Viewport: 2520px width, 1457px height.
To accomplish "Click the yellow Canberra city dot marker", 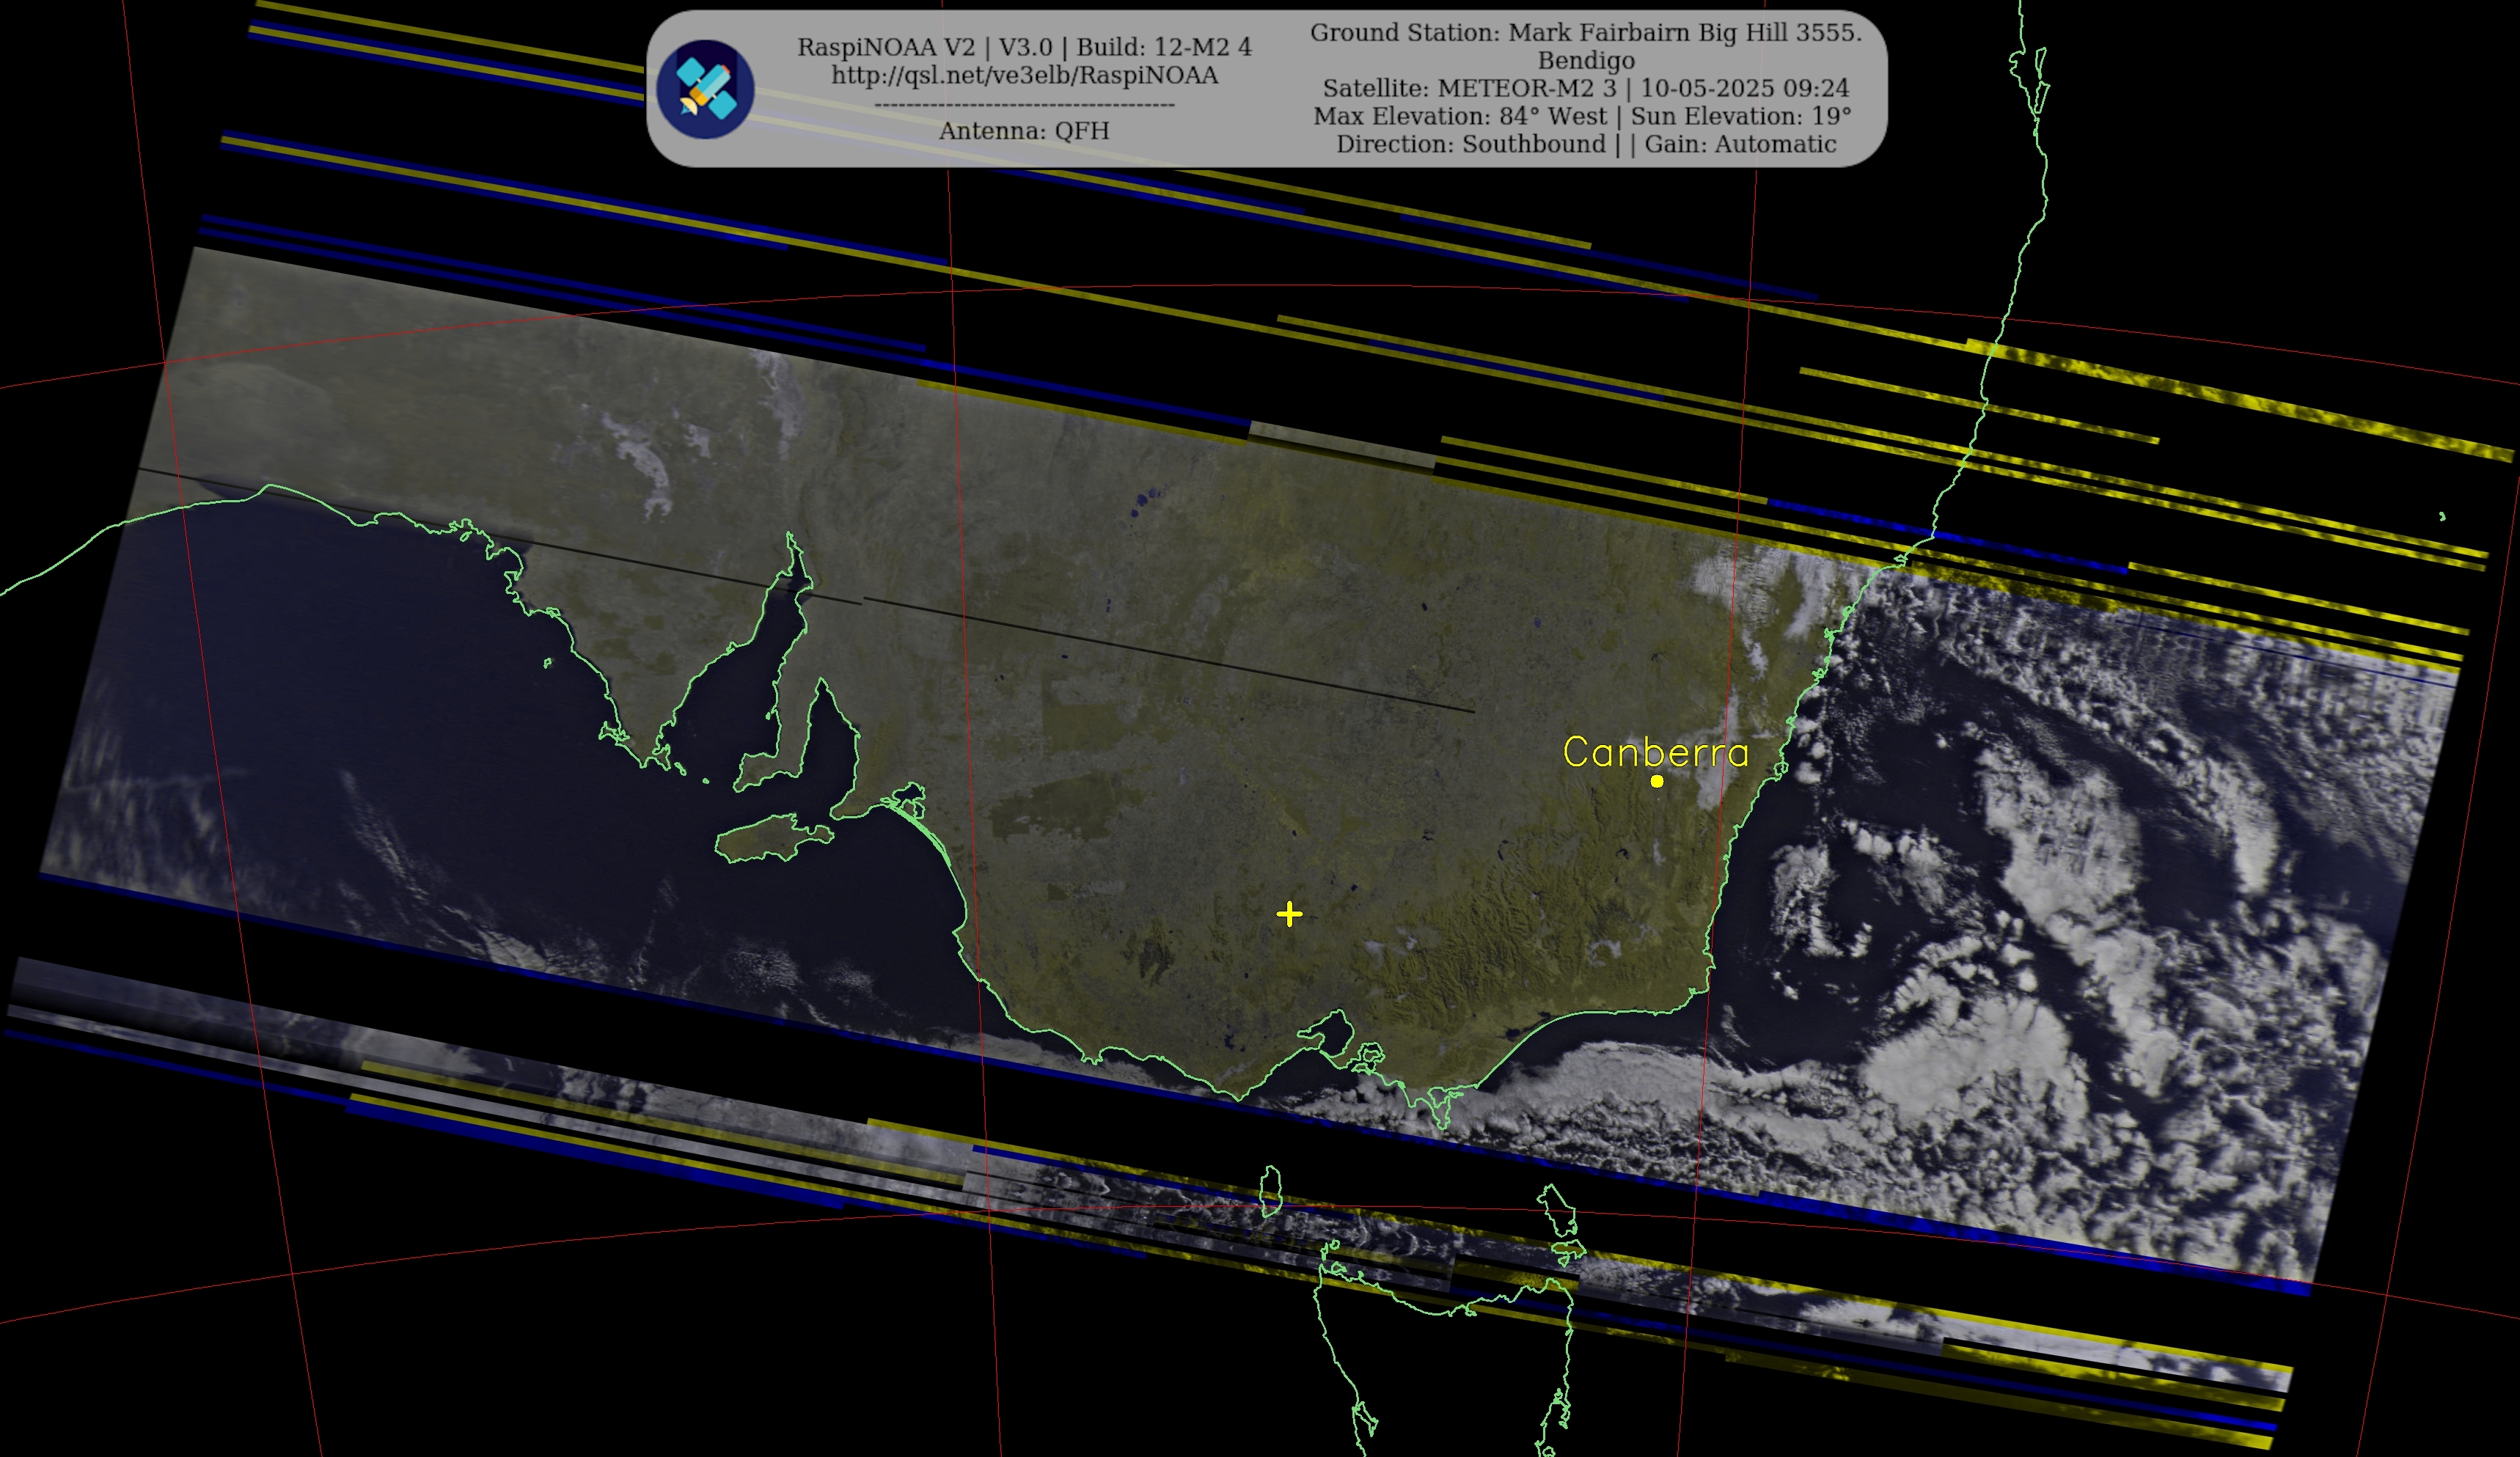I will coord(1657,781).
